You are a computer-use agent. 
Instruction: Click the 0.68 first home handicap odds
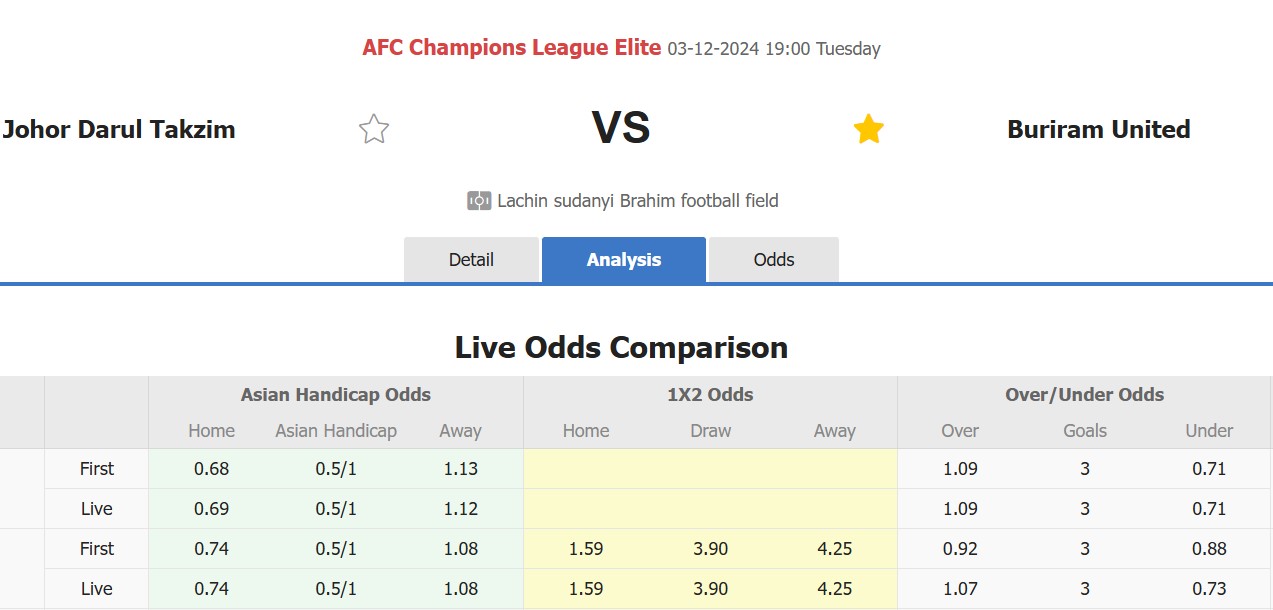point(212,469)
